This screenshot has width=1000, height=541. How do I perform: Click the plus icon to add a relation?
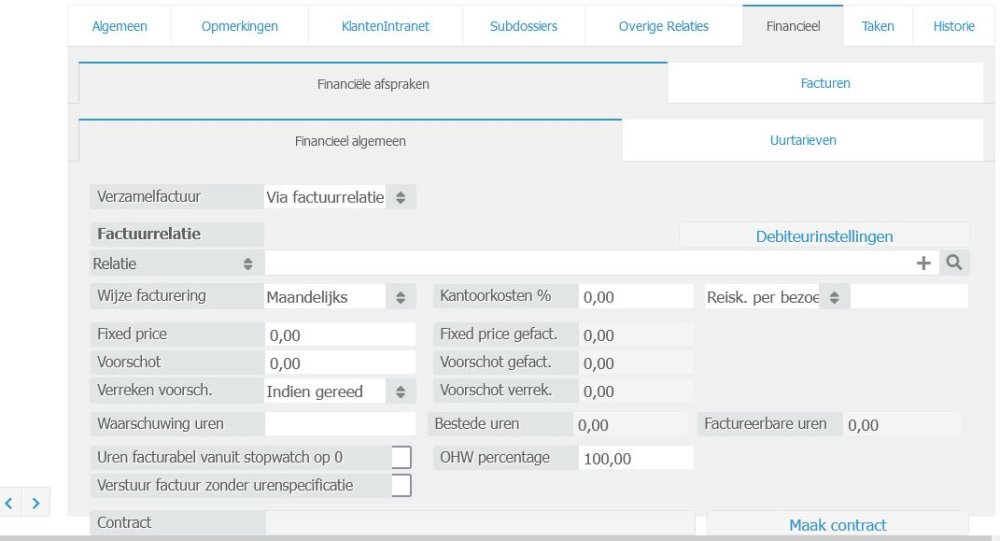[x=923, y=263]
